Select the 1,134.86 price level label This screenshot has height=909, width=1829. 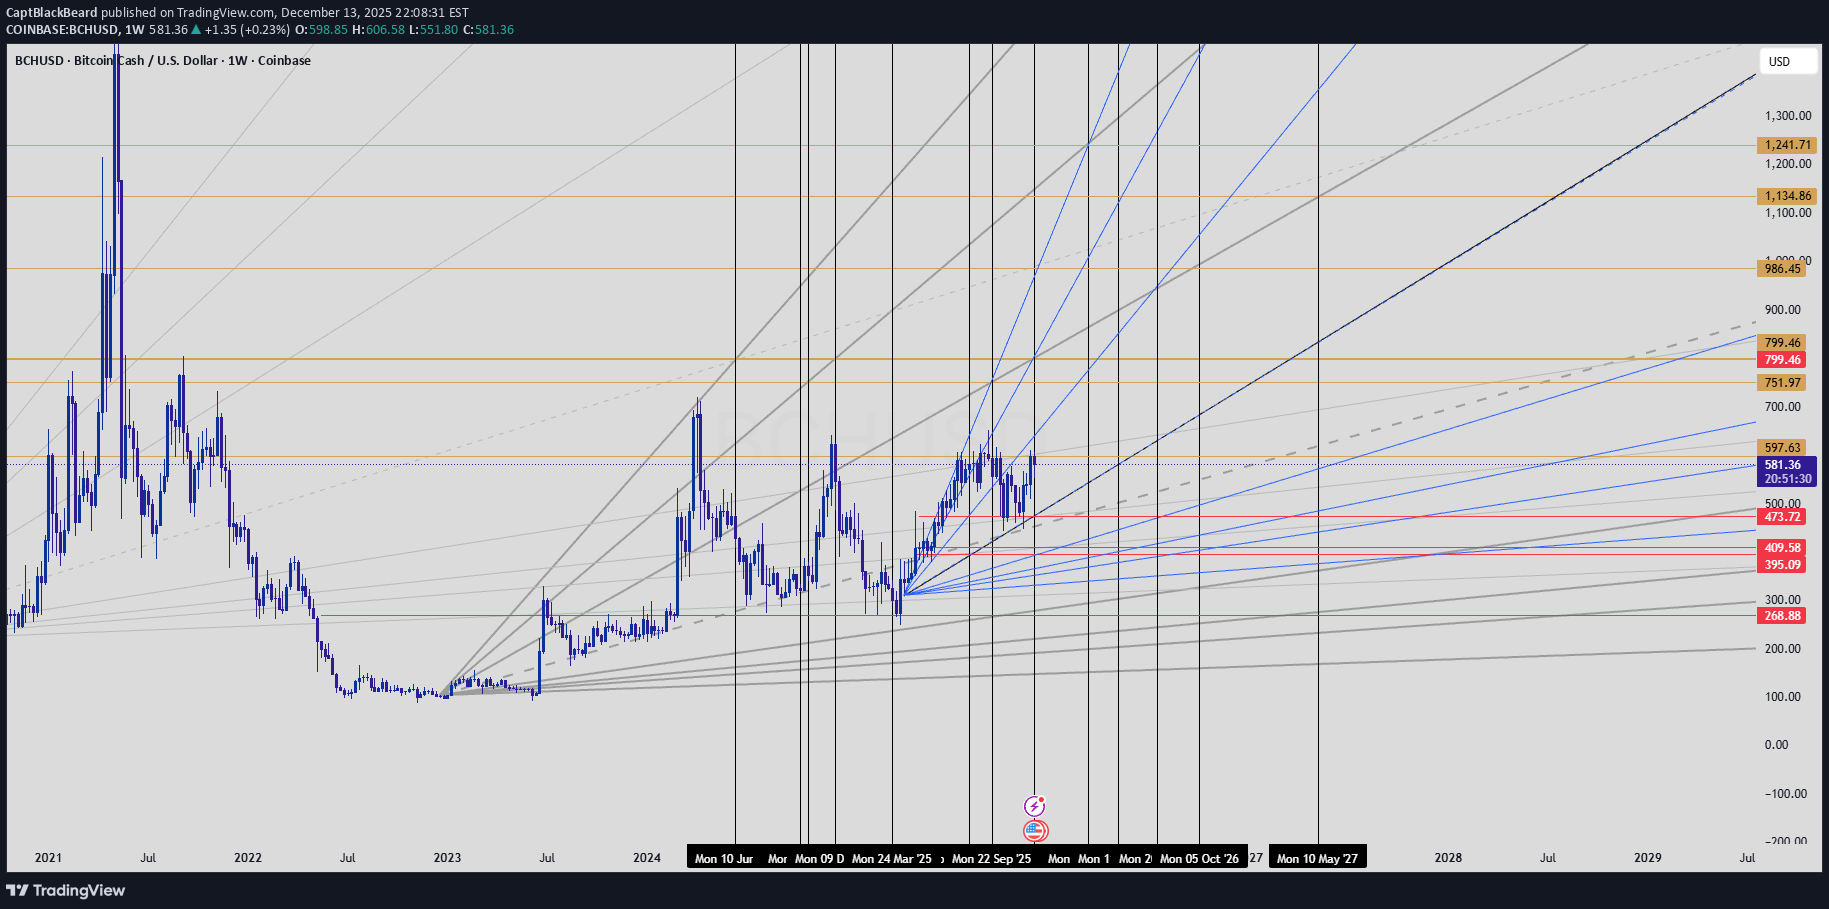click(1787, 196)
